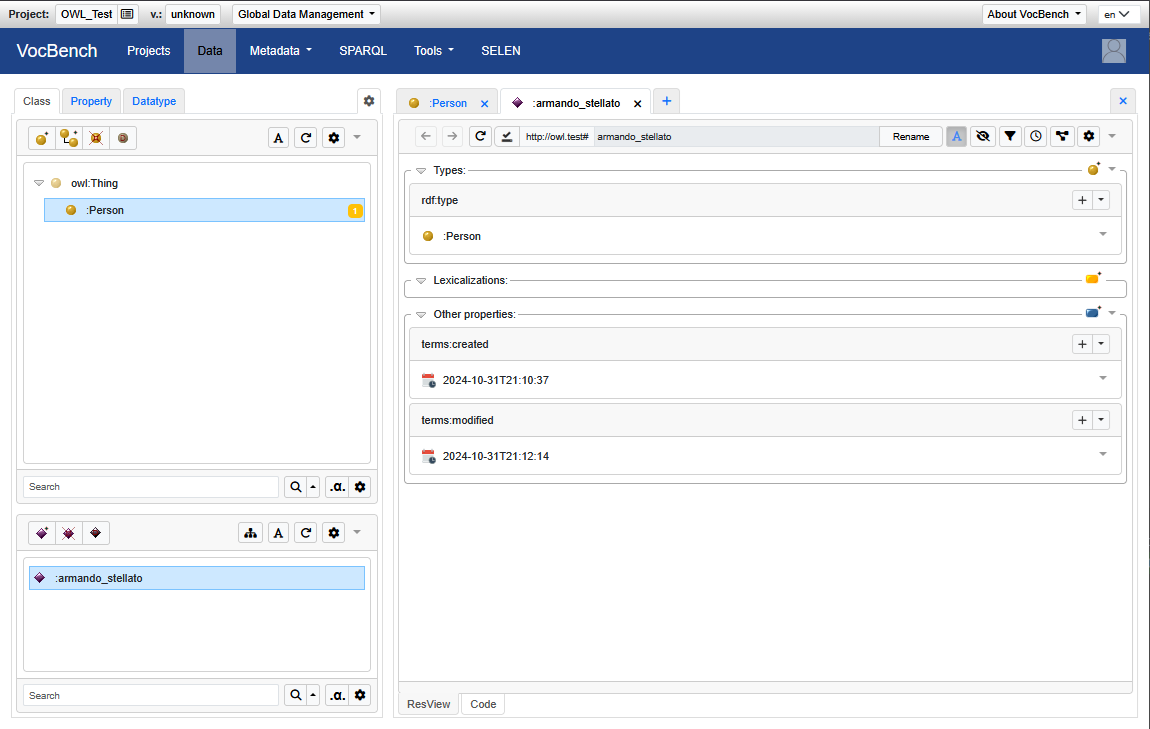Select the :Person class tree item

point(204,210)
